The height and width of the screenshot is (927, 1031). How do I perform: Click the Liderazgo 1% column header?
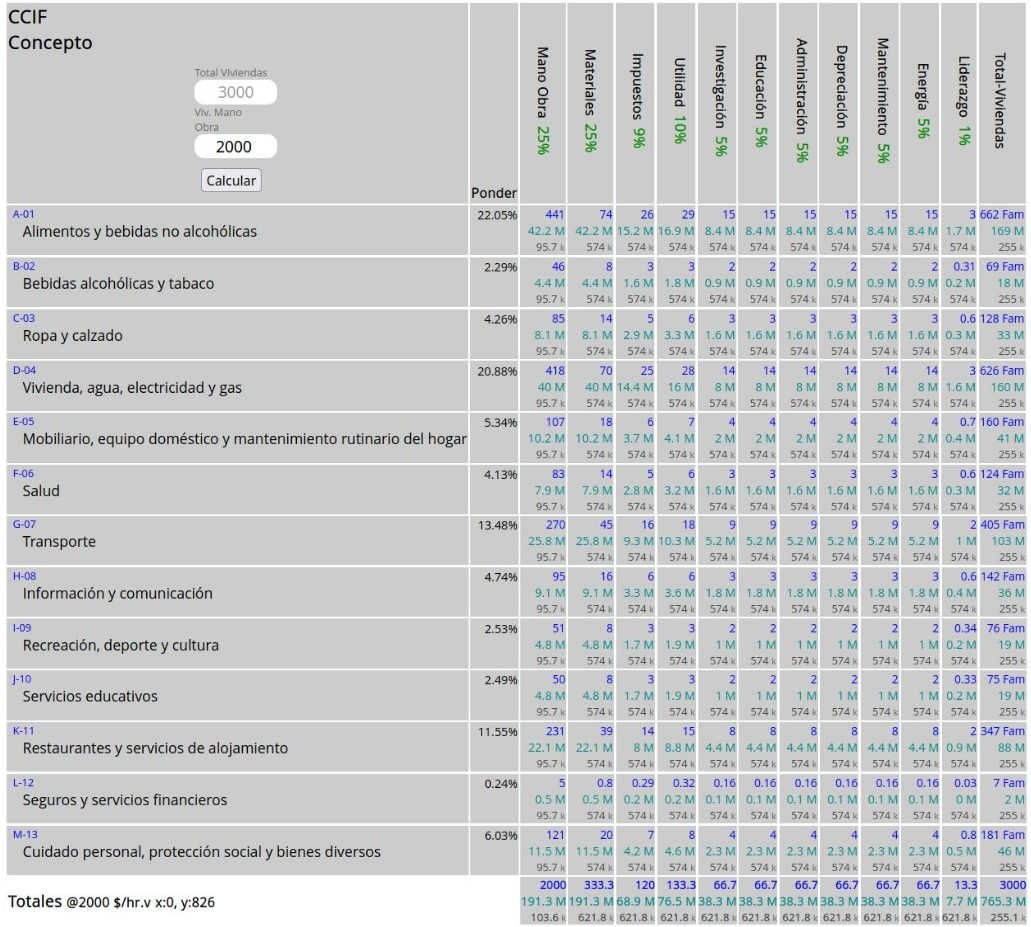[x=963, y=100]
